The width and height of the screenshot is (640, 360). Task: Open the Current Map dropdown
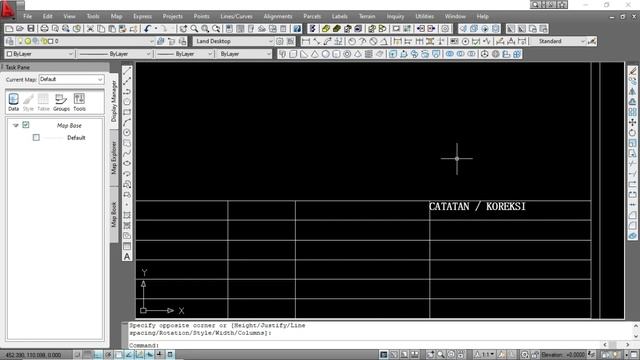pos(71,79)
